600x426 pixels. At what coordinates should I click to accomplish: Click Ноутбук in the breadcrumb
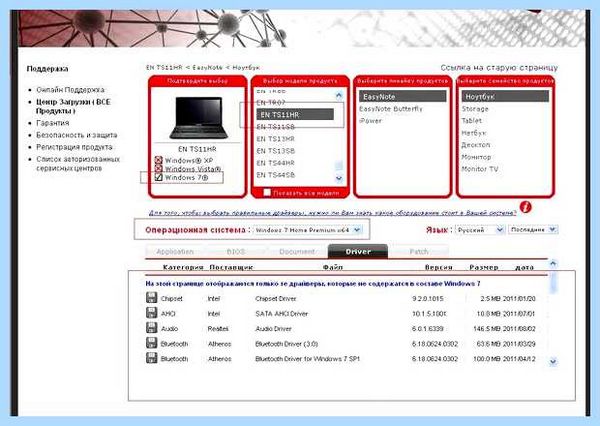click(246, 67)
